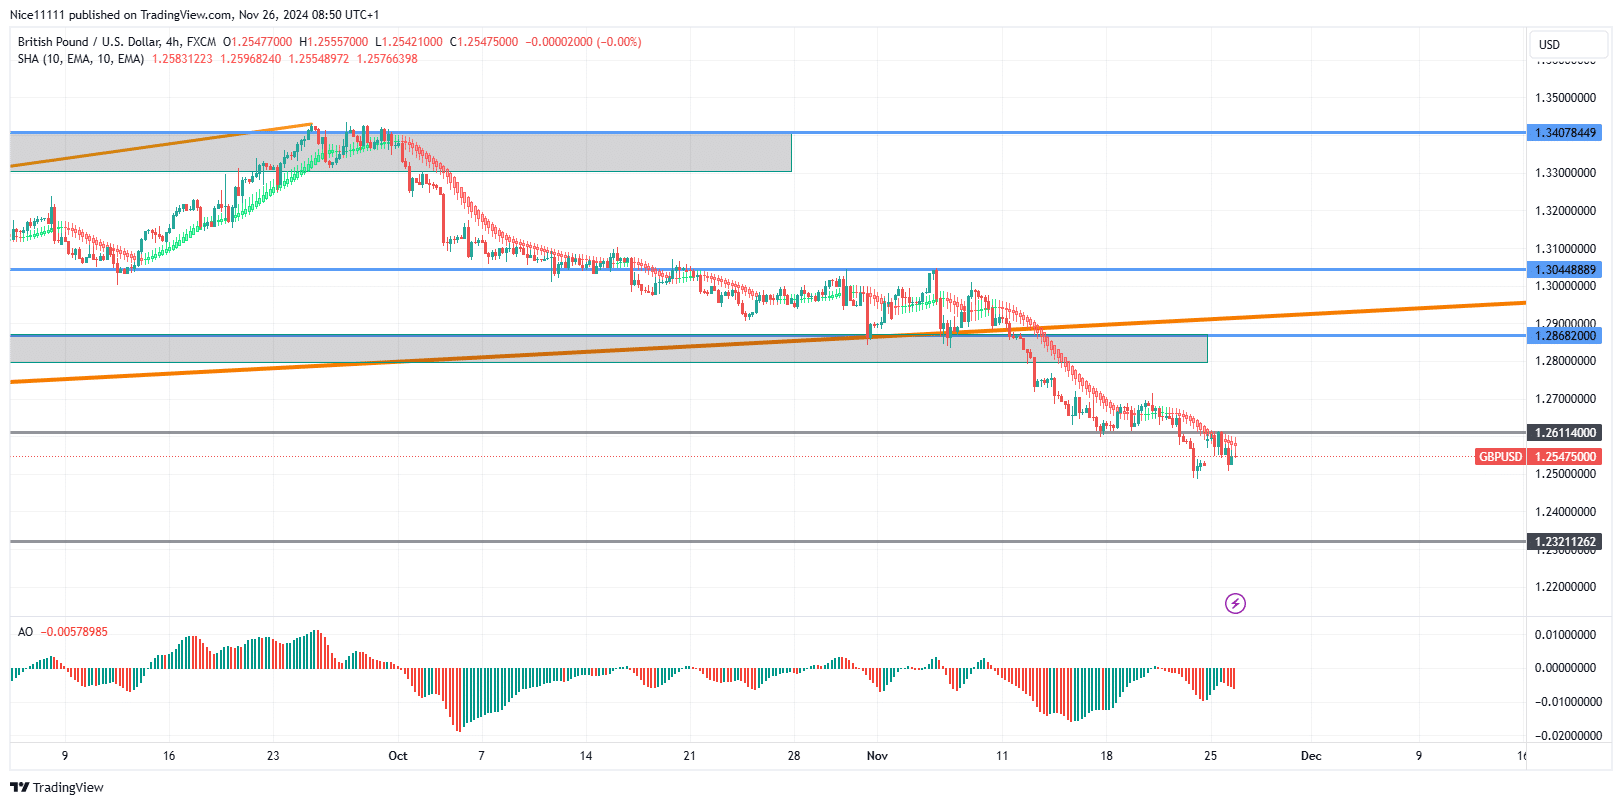Click the high value H1.25557000

[333, 42]
